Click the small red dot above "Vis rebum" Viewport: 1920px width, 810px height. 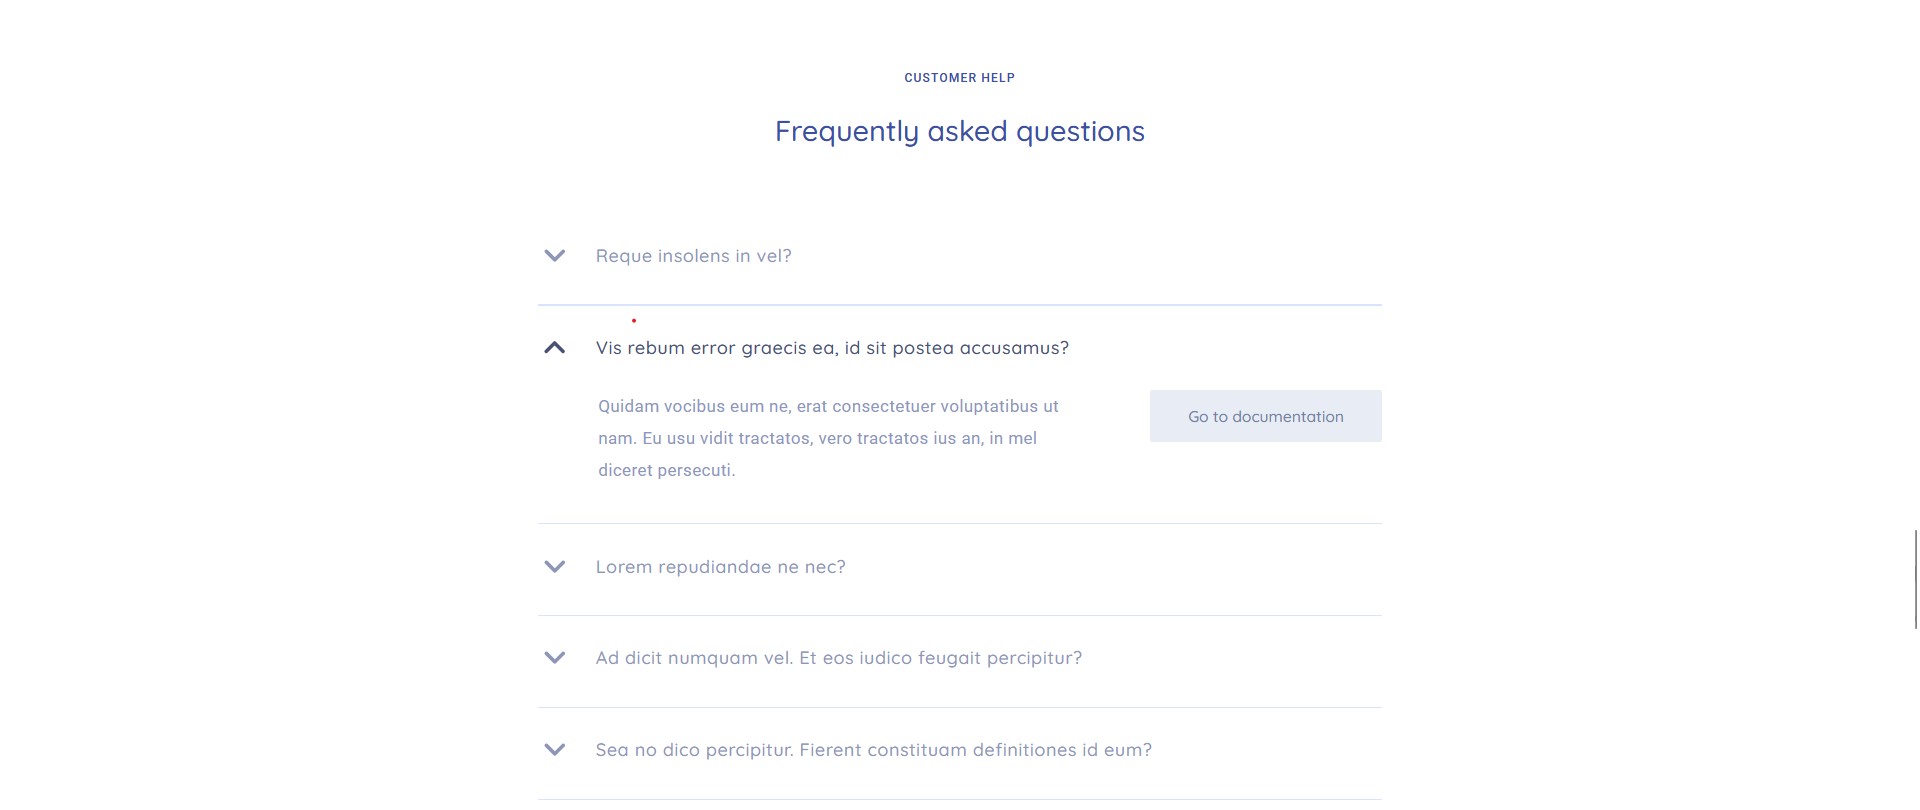(x=634, y=321)
